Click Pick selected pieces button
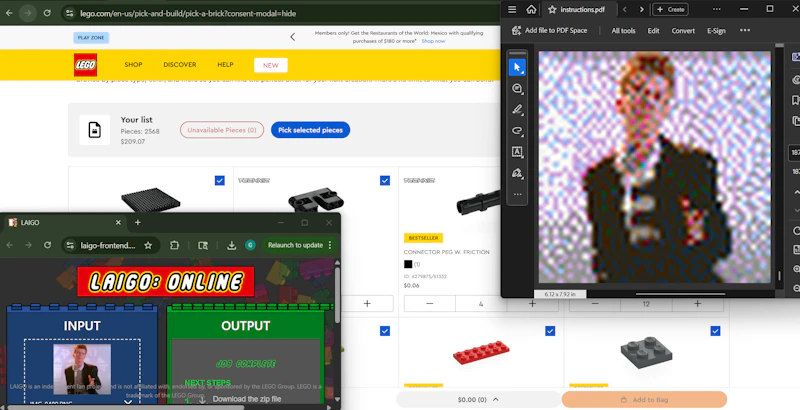The height and width of the screenshot is (410, 800). [310, 130]
